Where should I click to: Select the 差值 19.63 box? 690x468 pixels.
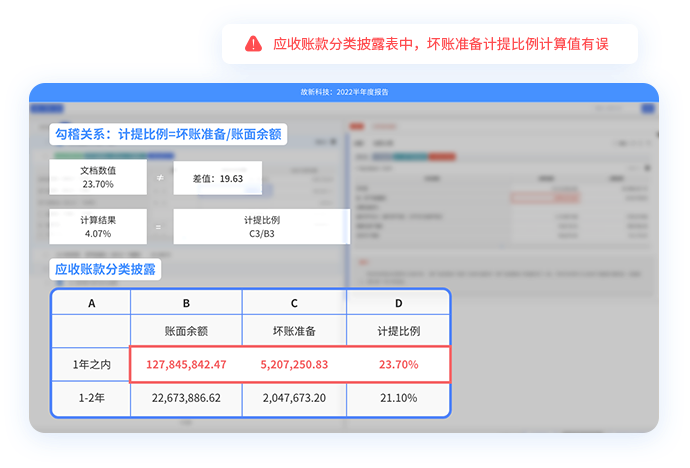click(217, 178)
